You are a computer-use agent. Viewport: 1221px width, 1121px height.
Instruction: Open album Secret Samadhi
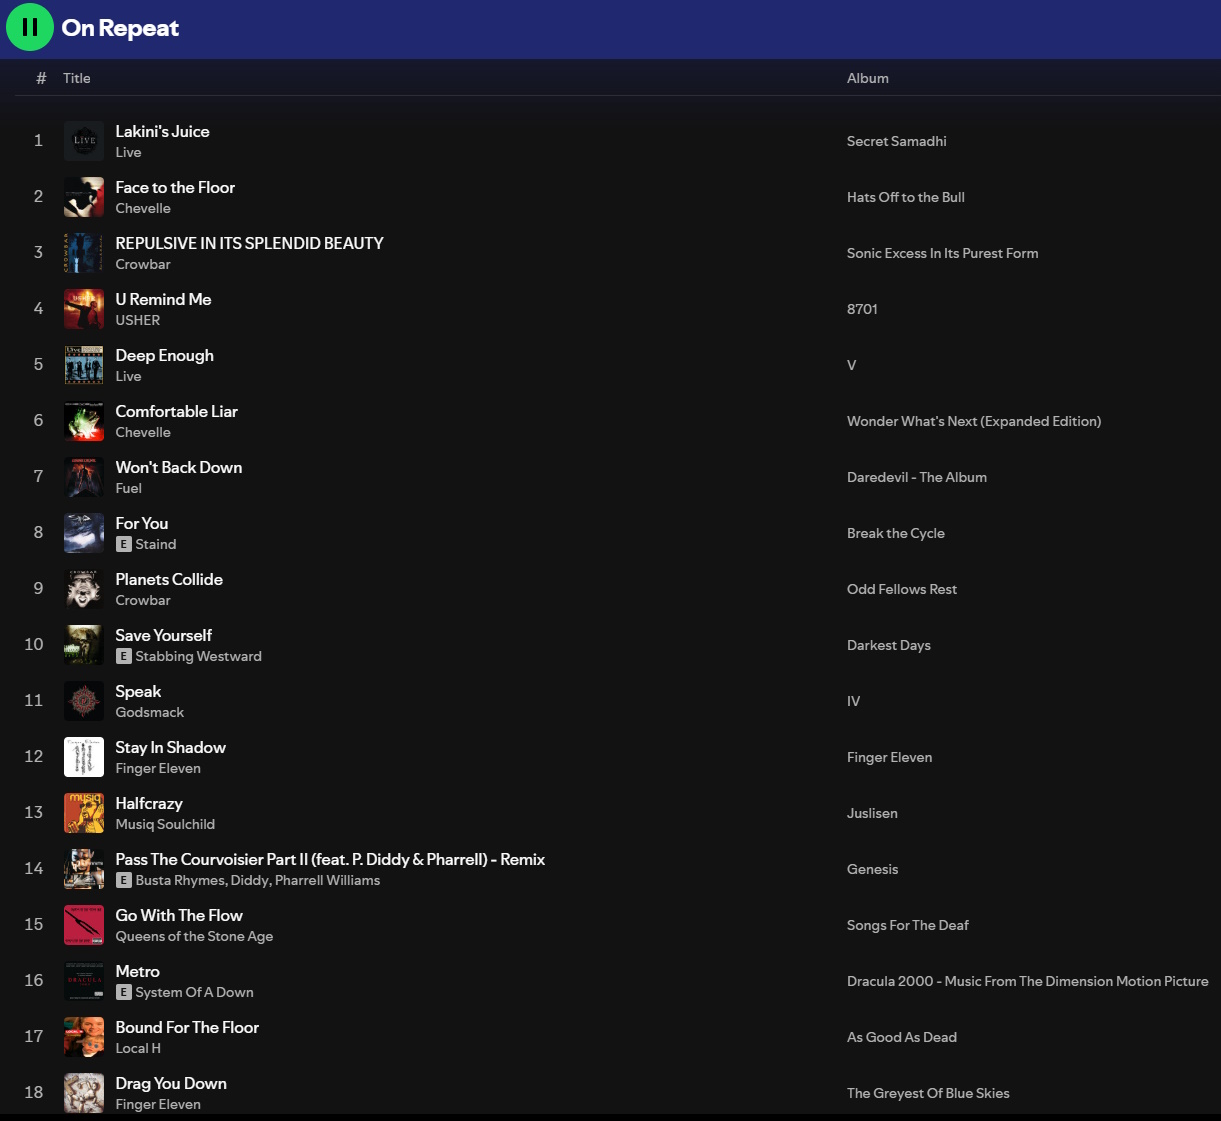pyautogui.click(x=897, y=141)
